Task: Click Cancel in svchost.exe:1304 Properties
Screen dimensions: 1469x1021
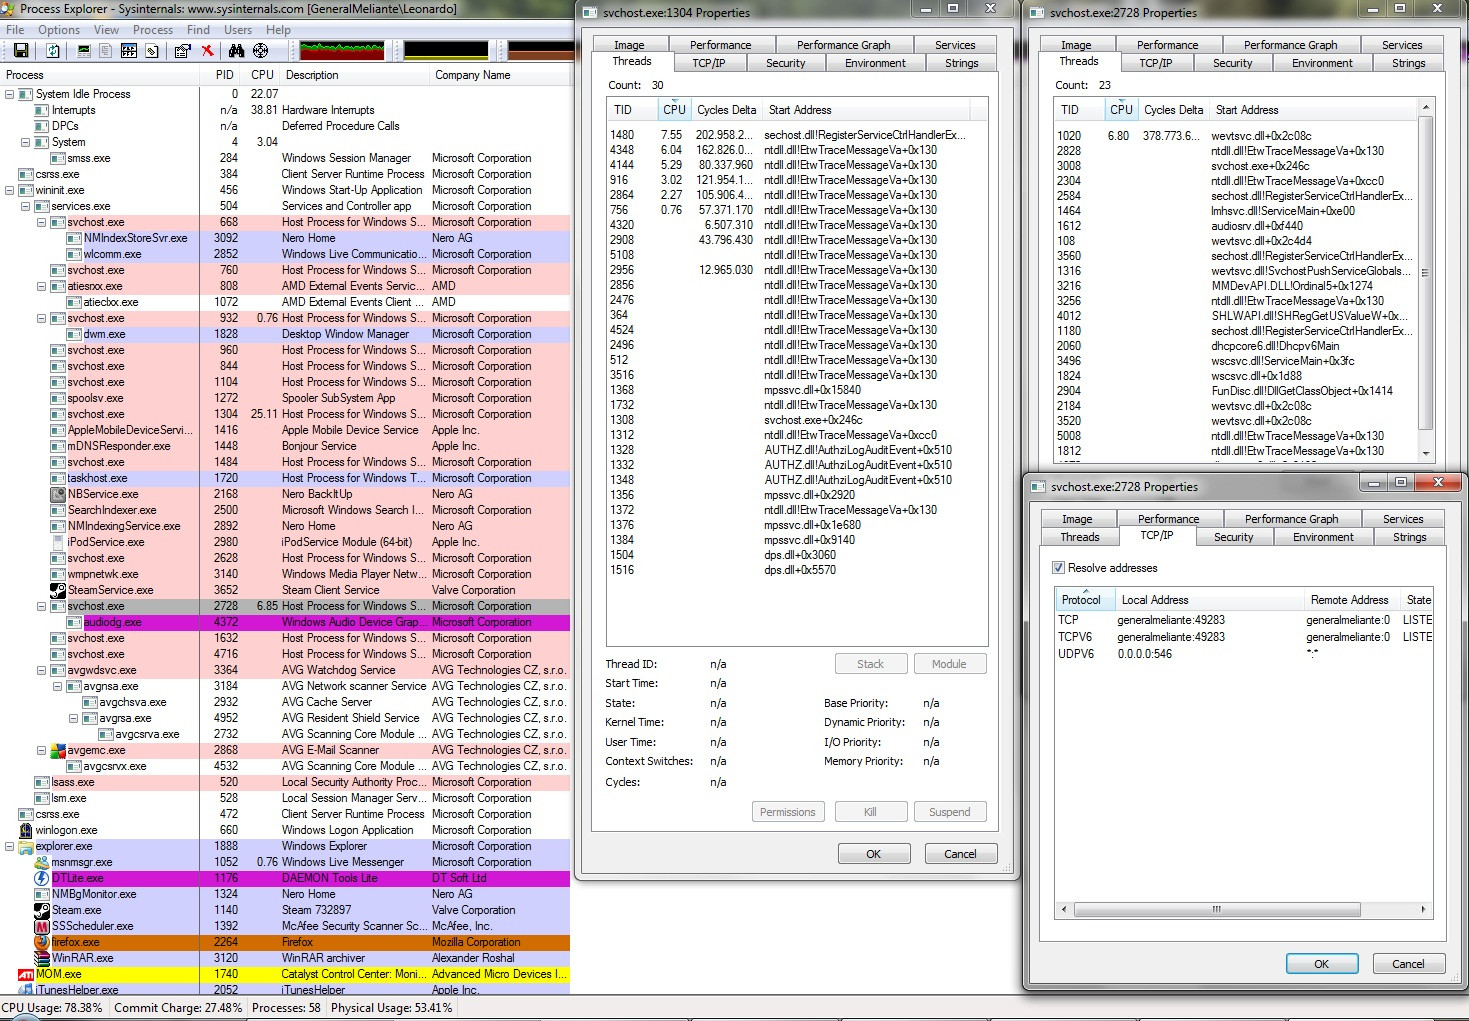Action: [x=960, y=854]
